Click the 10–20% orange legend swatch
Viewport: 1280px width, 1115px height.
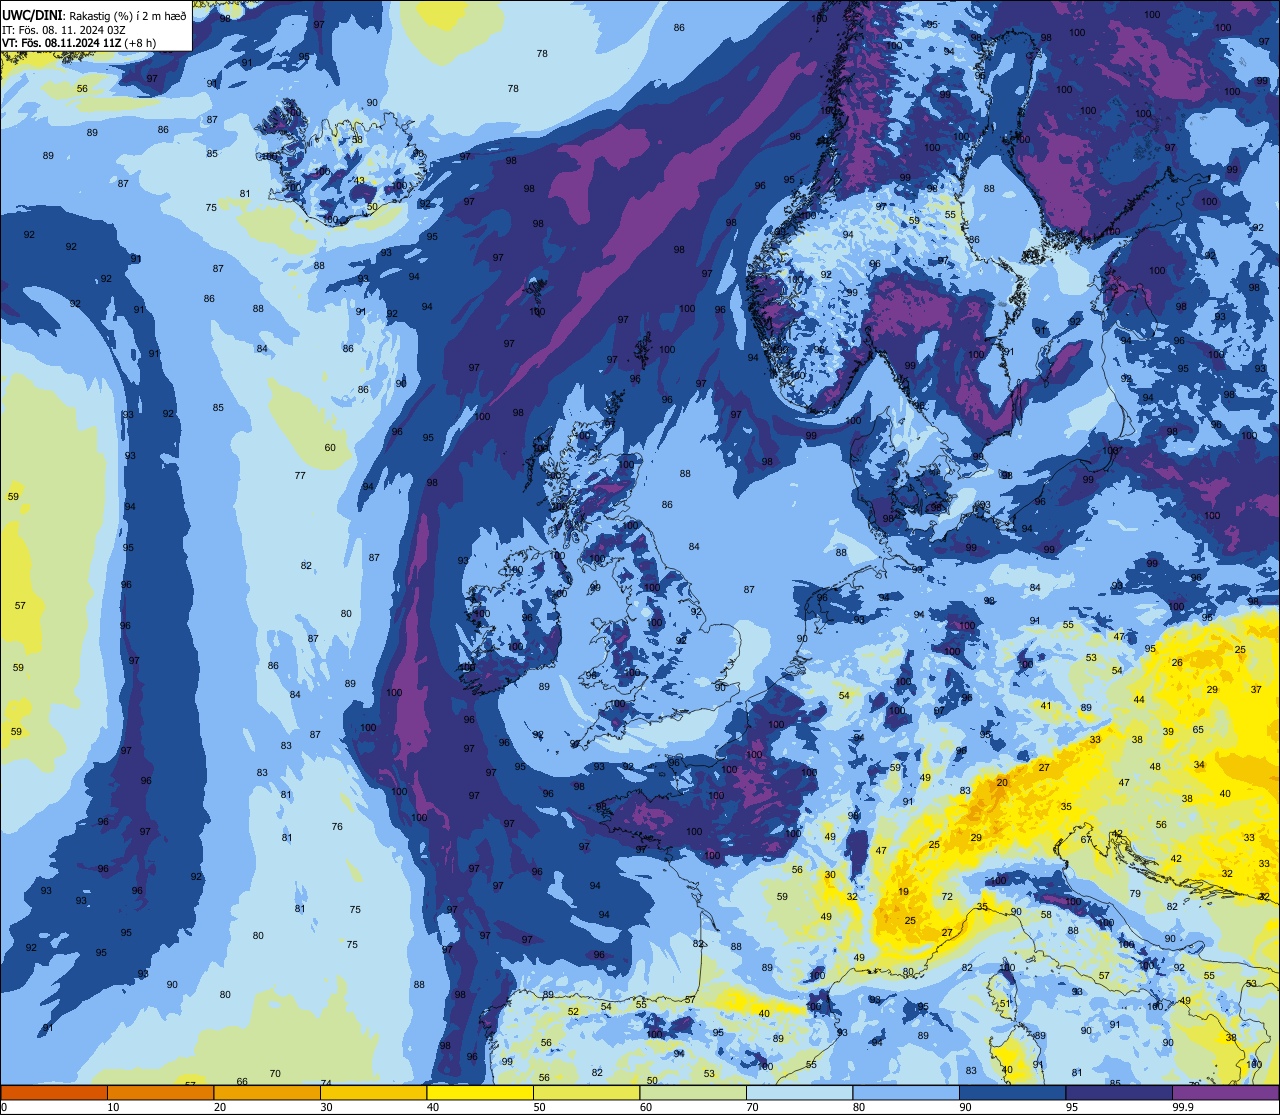160,1092
